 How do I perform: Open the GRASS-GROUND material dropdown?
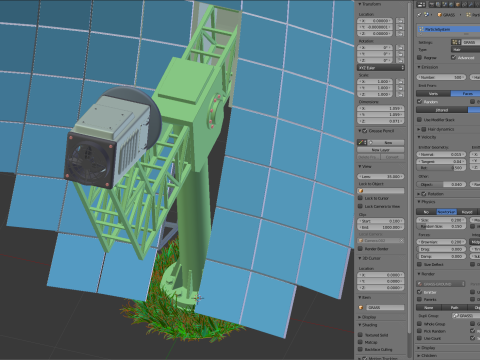(441, 284)
